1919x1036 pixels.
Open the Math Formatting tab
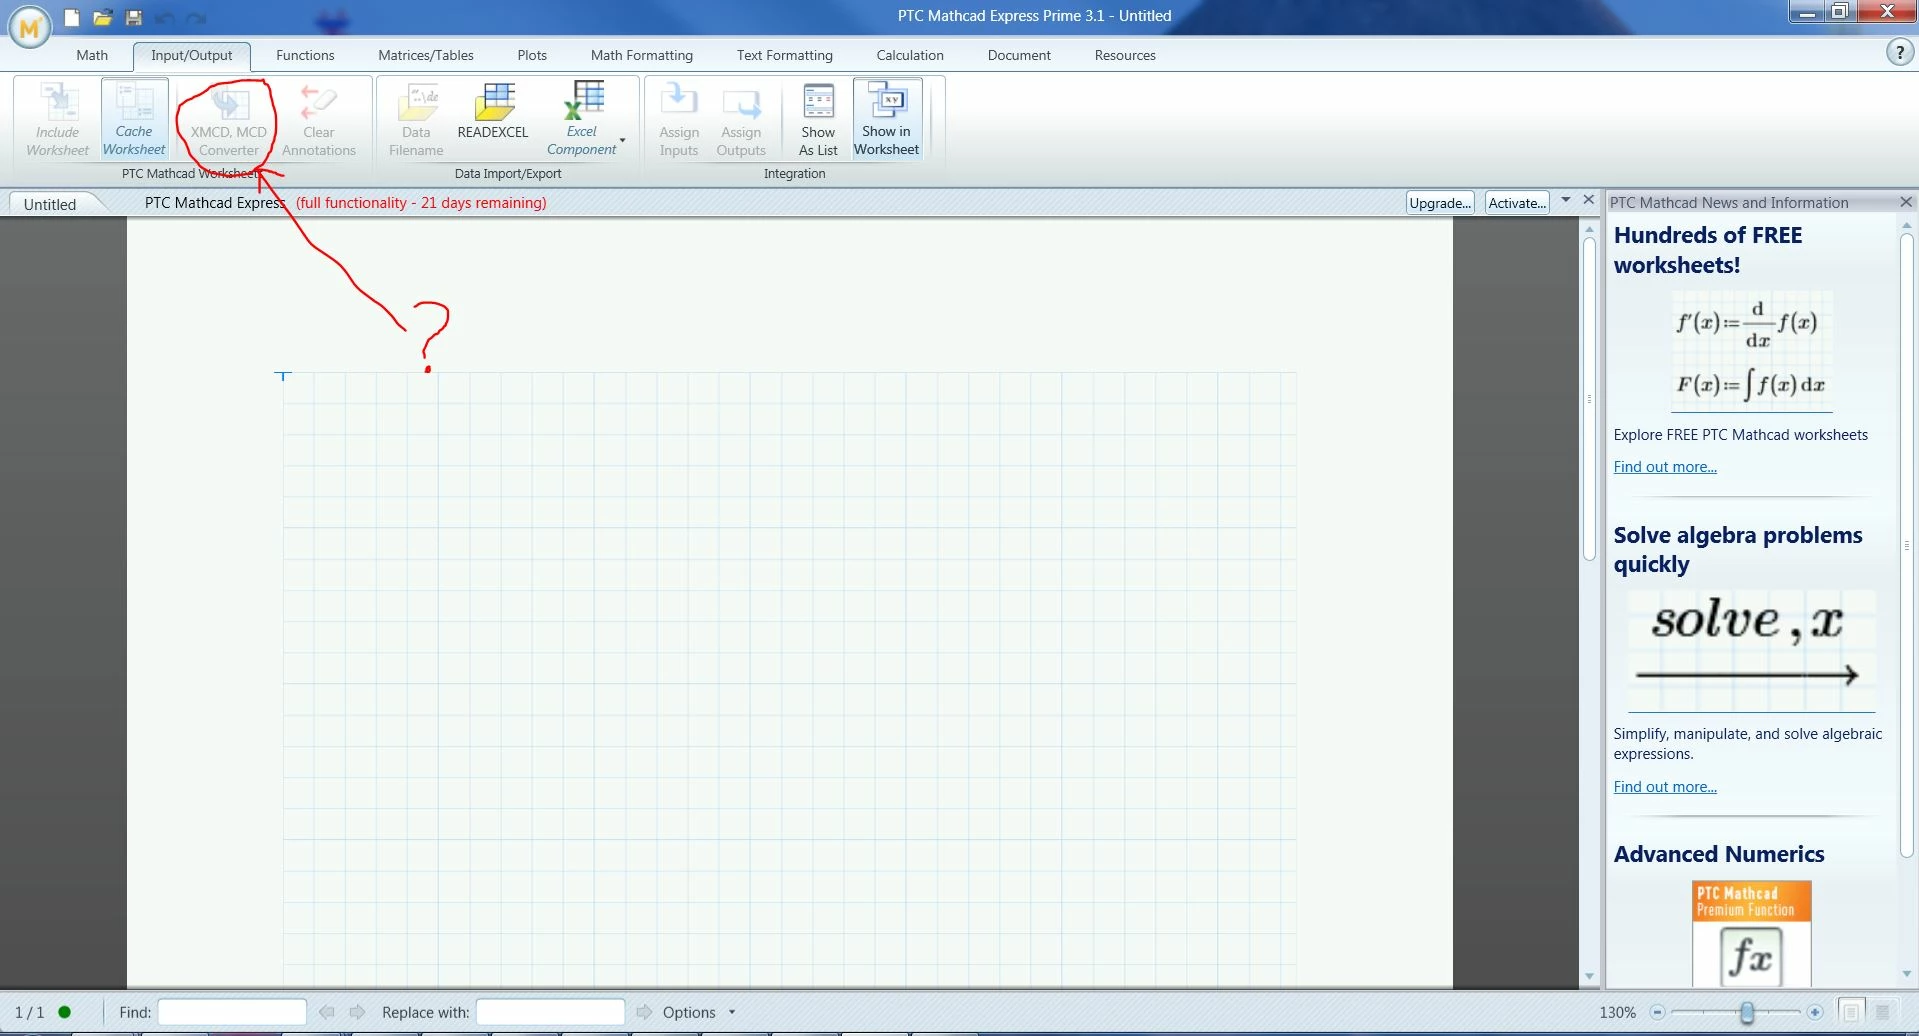tap(642, 55)
